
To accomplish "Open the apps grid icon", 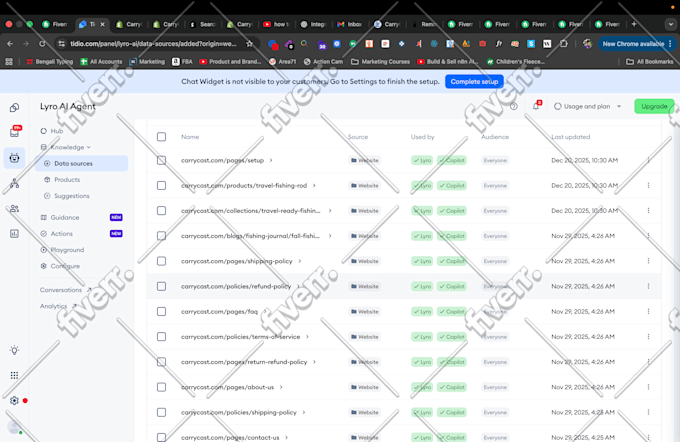I will (x=14, y=375).
